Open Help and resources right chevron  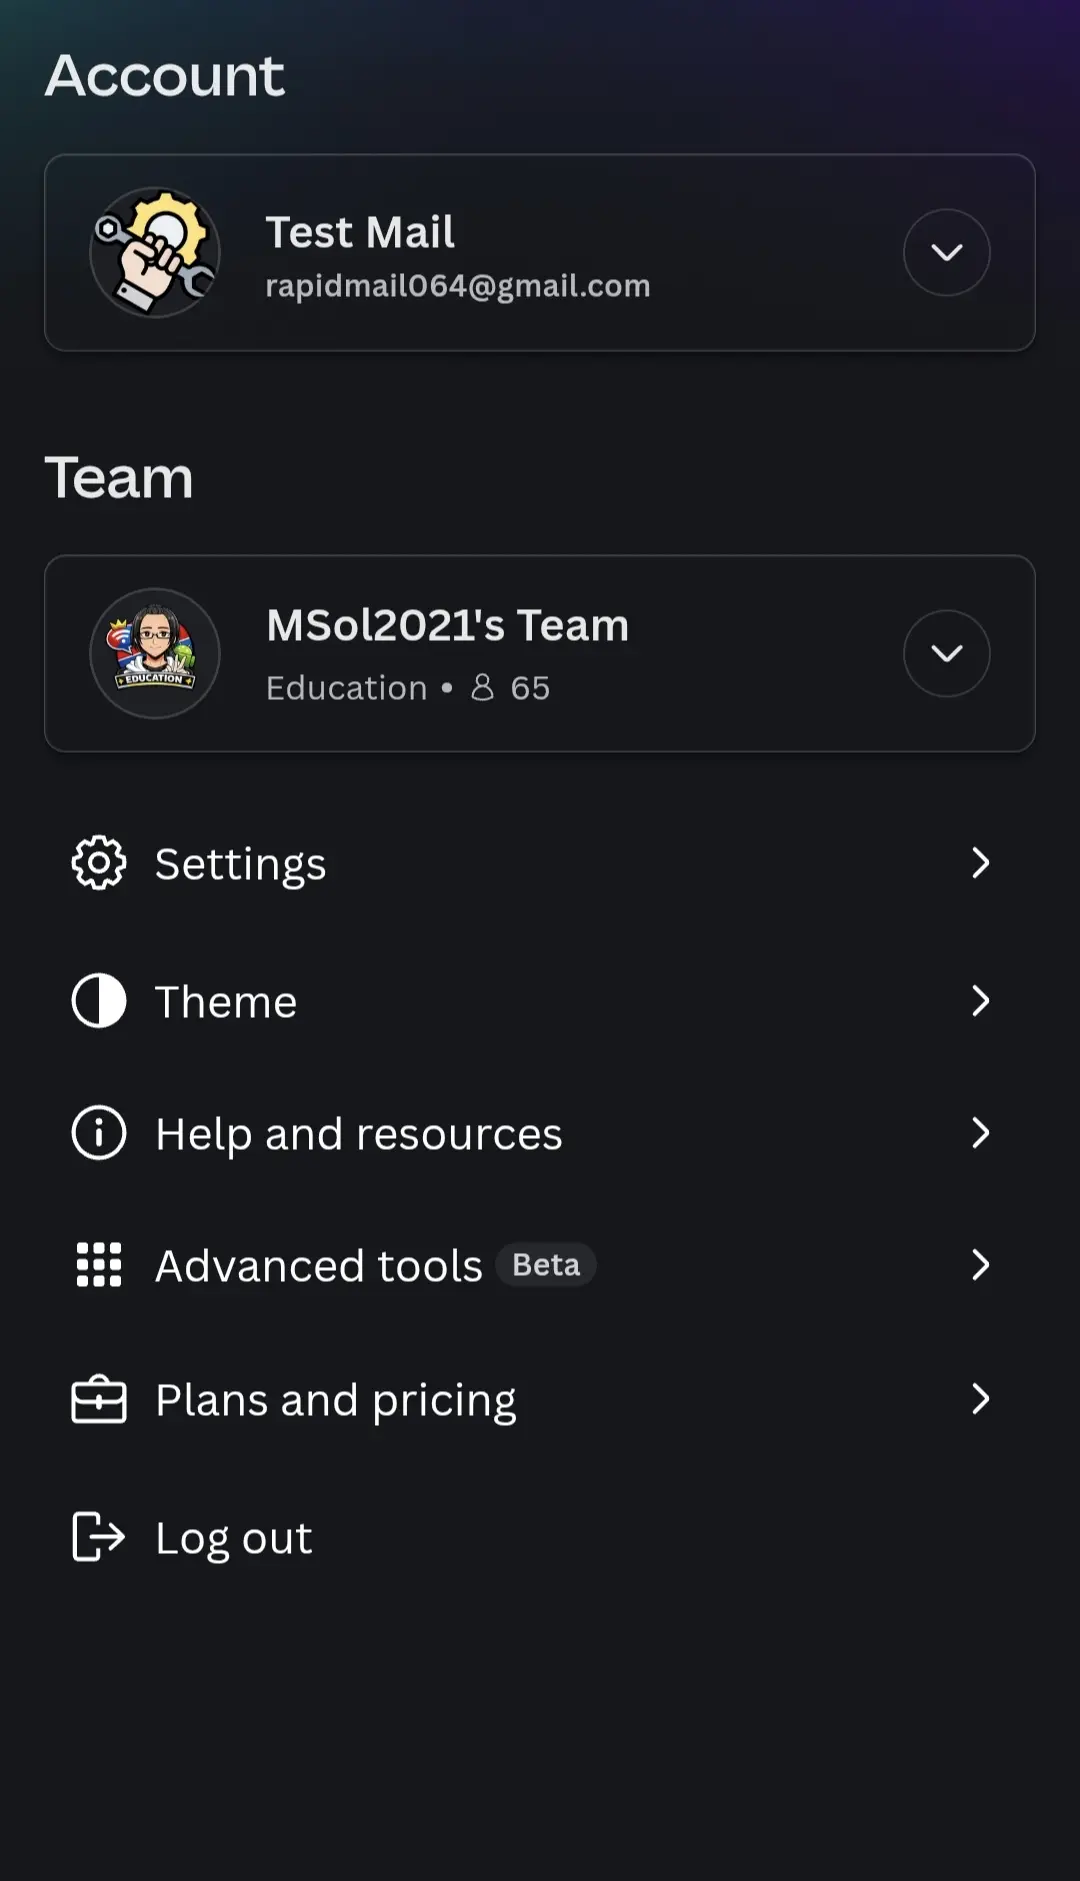[x=981, y=1133]
